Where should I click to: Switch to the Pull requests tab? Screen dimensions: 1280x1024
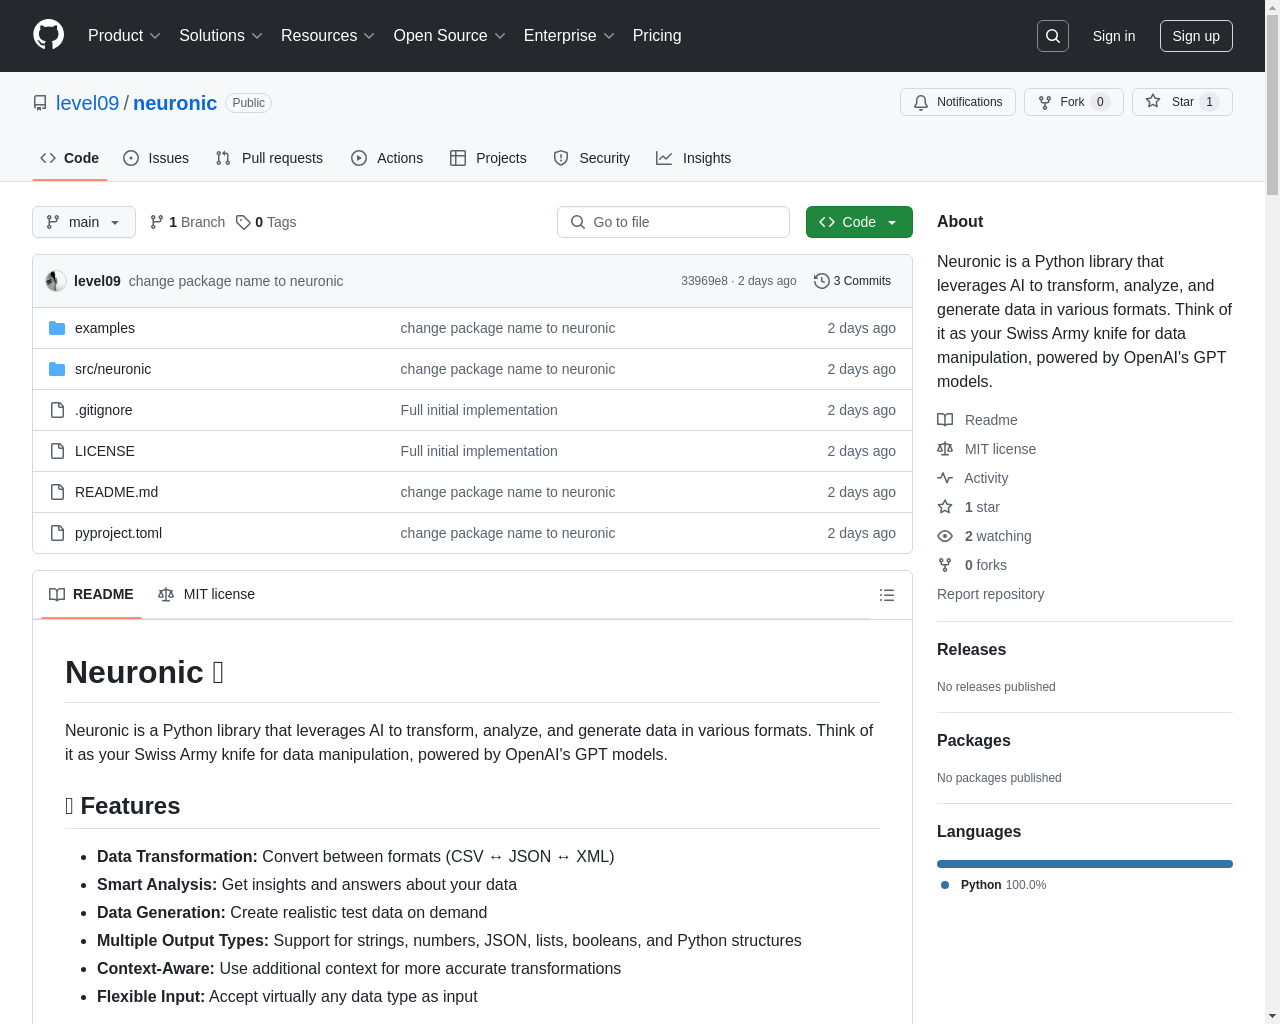click(269, 158)
